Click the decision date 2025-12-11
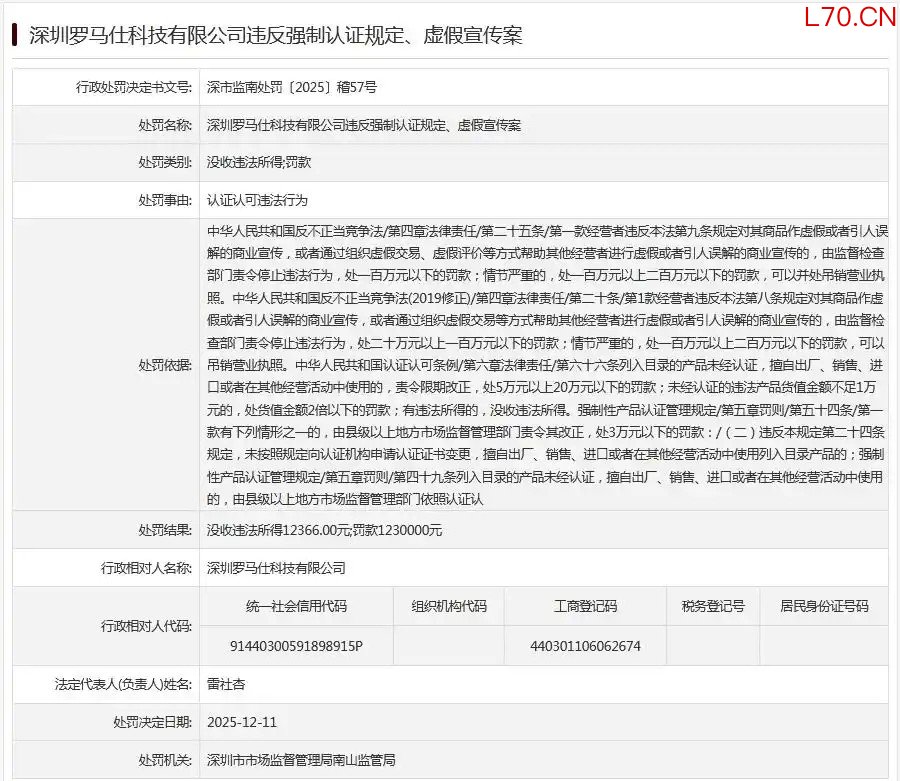The height and width of the screenshot is (781, 900). 240,721
